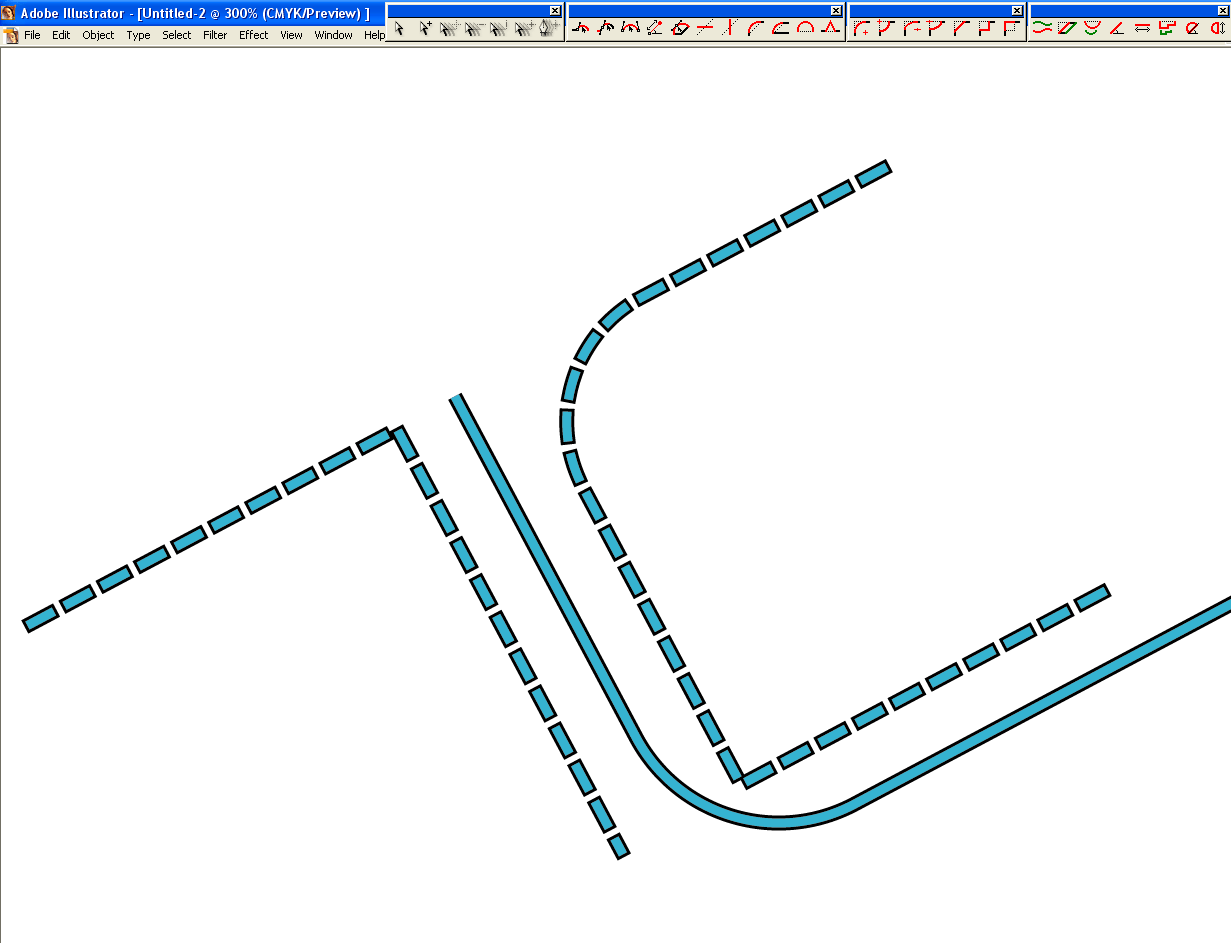
Task: Select the red and green nested arcs tool
Action: 1092,28
